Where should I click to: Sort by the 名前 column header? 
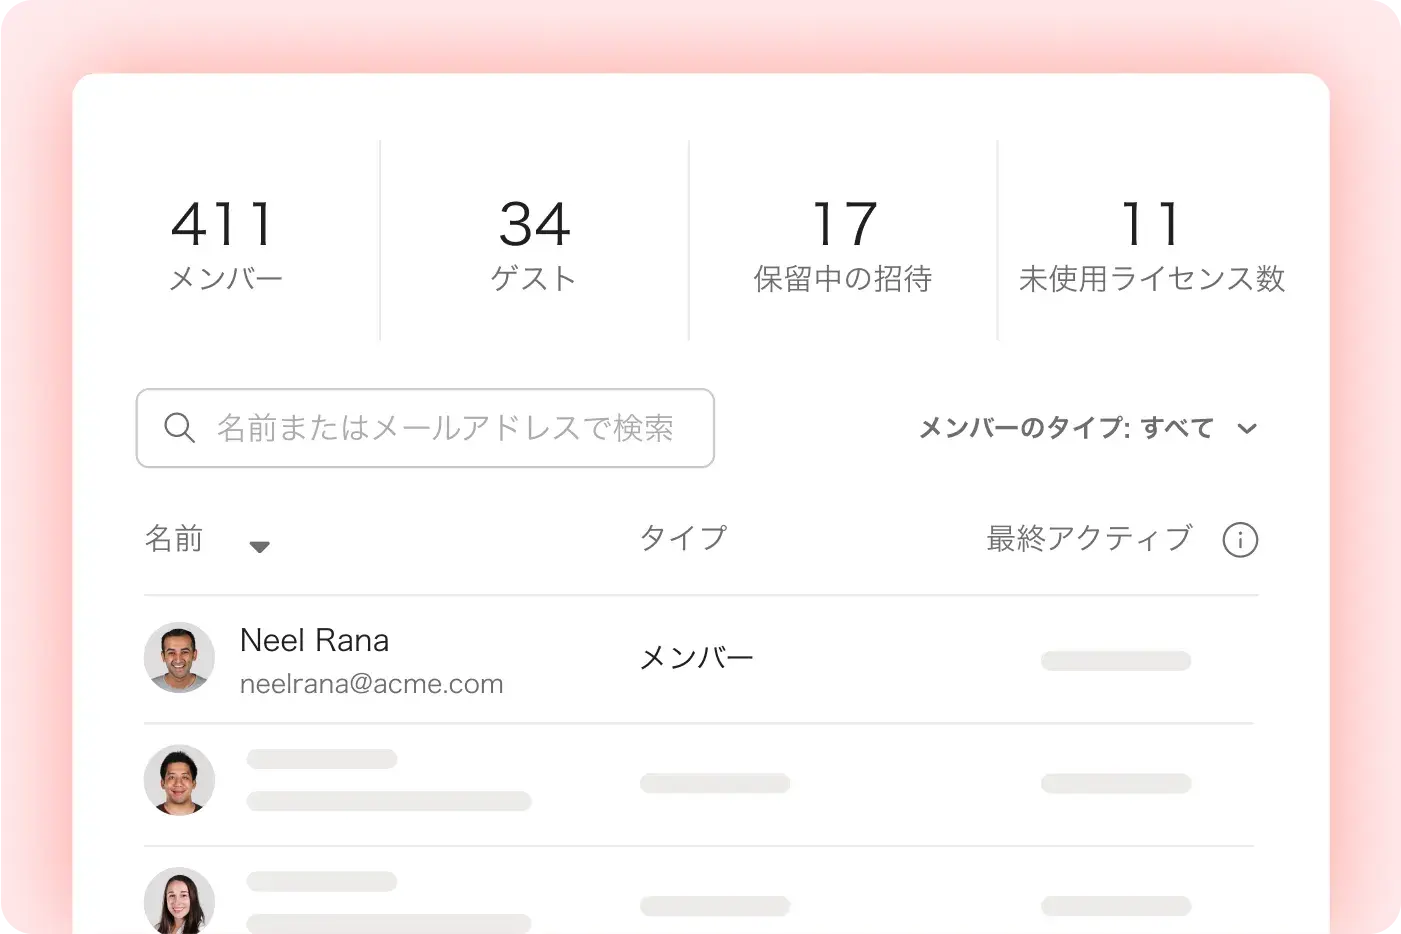174,539
